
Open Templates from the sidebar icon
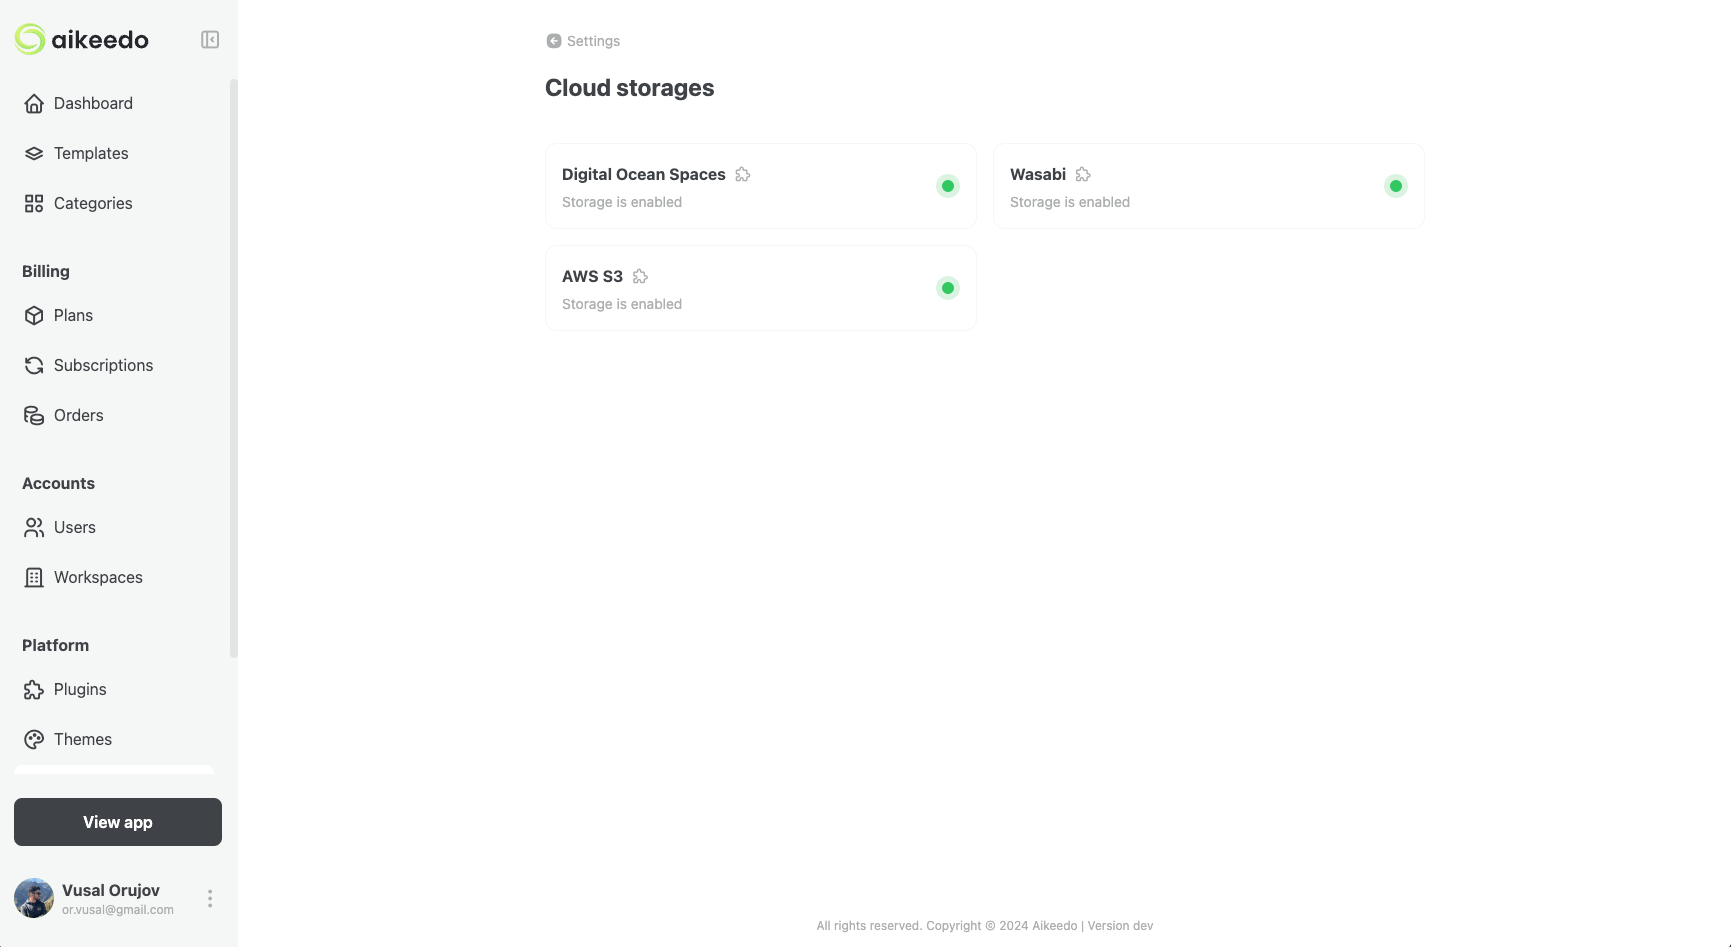click(34, 153)
